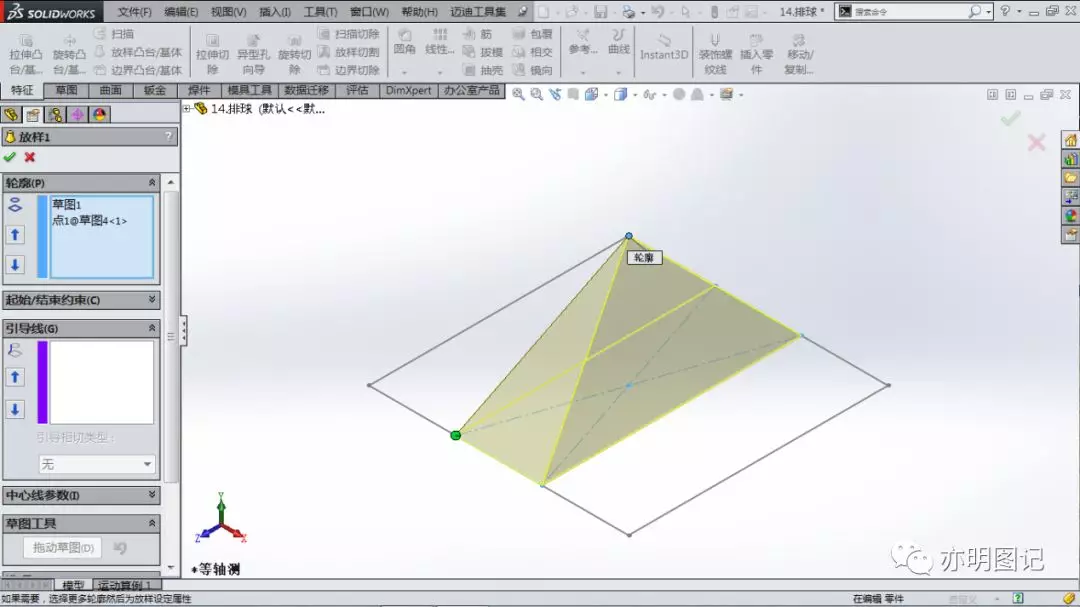The width and height of the screenshot is (1080, 607).
Task: Accept the loft with the green checkmark
Action: pyautogui.click(x=10, y=157)
